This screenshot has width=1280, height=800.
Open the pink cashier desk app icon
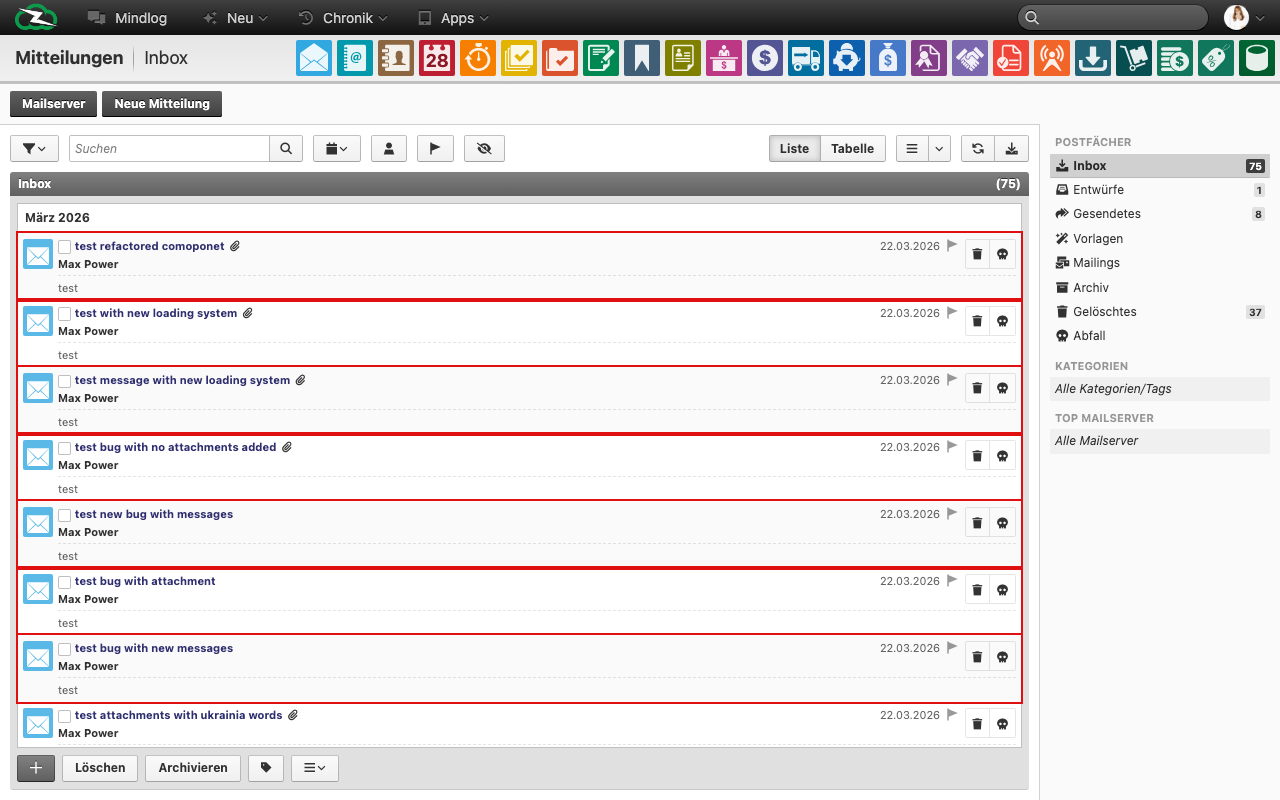[x=724, y=58]
